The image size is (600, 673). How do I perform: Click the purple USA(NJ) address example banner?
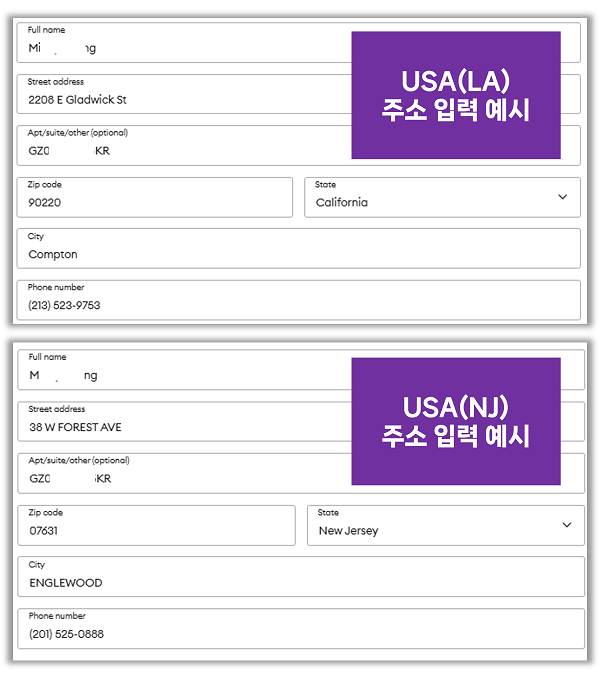455,421
